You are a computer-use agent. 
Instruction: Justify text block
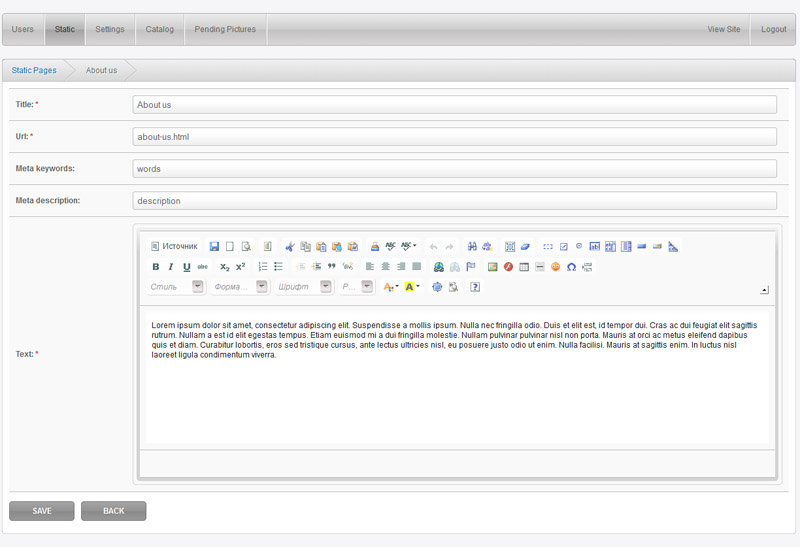click(417, 267)
